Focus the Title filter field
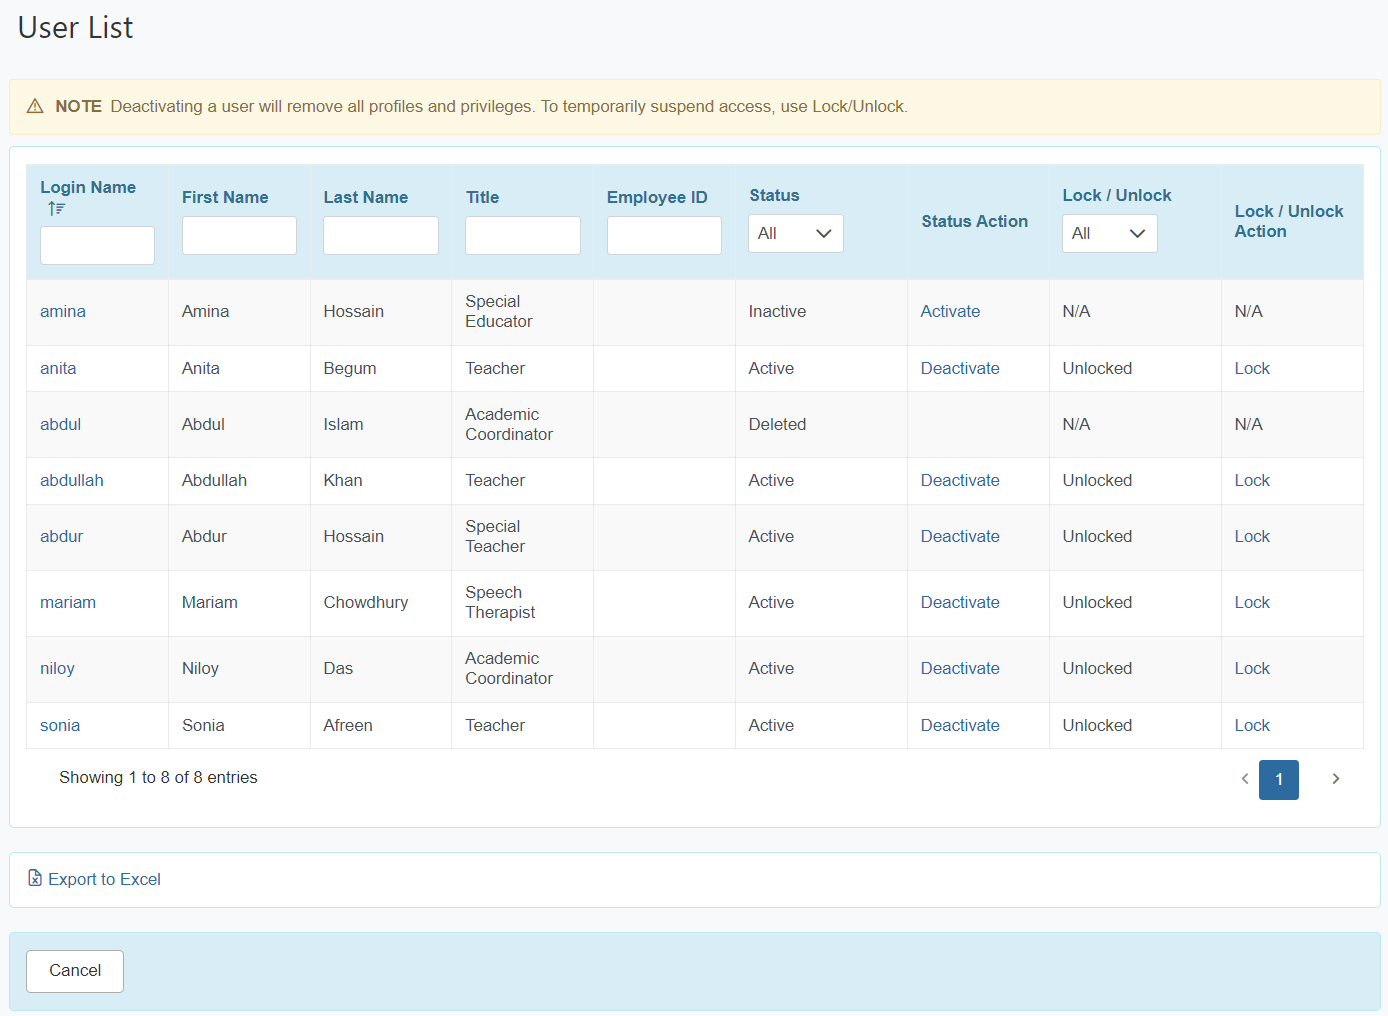Viewport: 1388px width, 1016px height. tap(523, 235)
